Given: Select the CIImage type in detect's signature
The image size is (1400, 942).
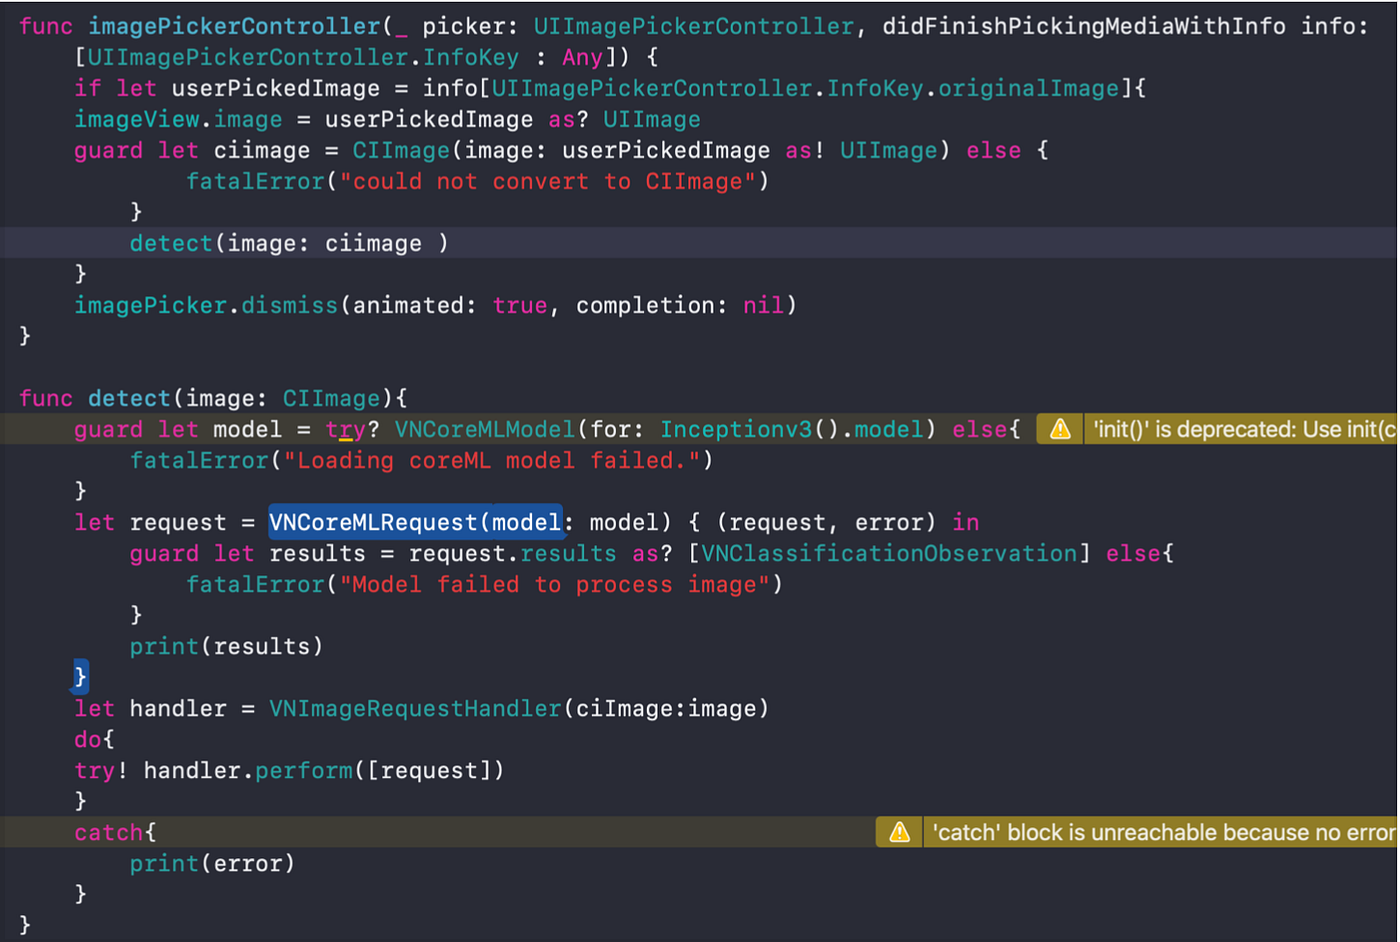Looking at the screenshot, I should click(x=330, y=397).
